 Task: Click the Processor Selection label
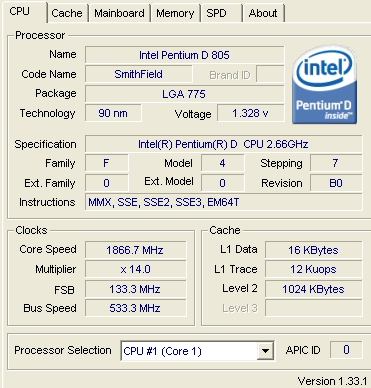click(63, 350)
